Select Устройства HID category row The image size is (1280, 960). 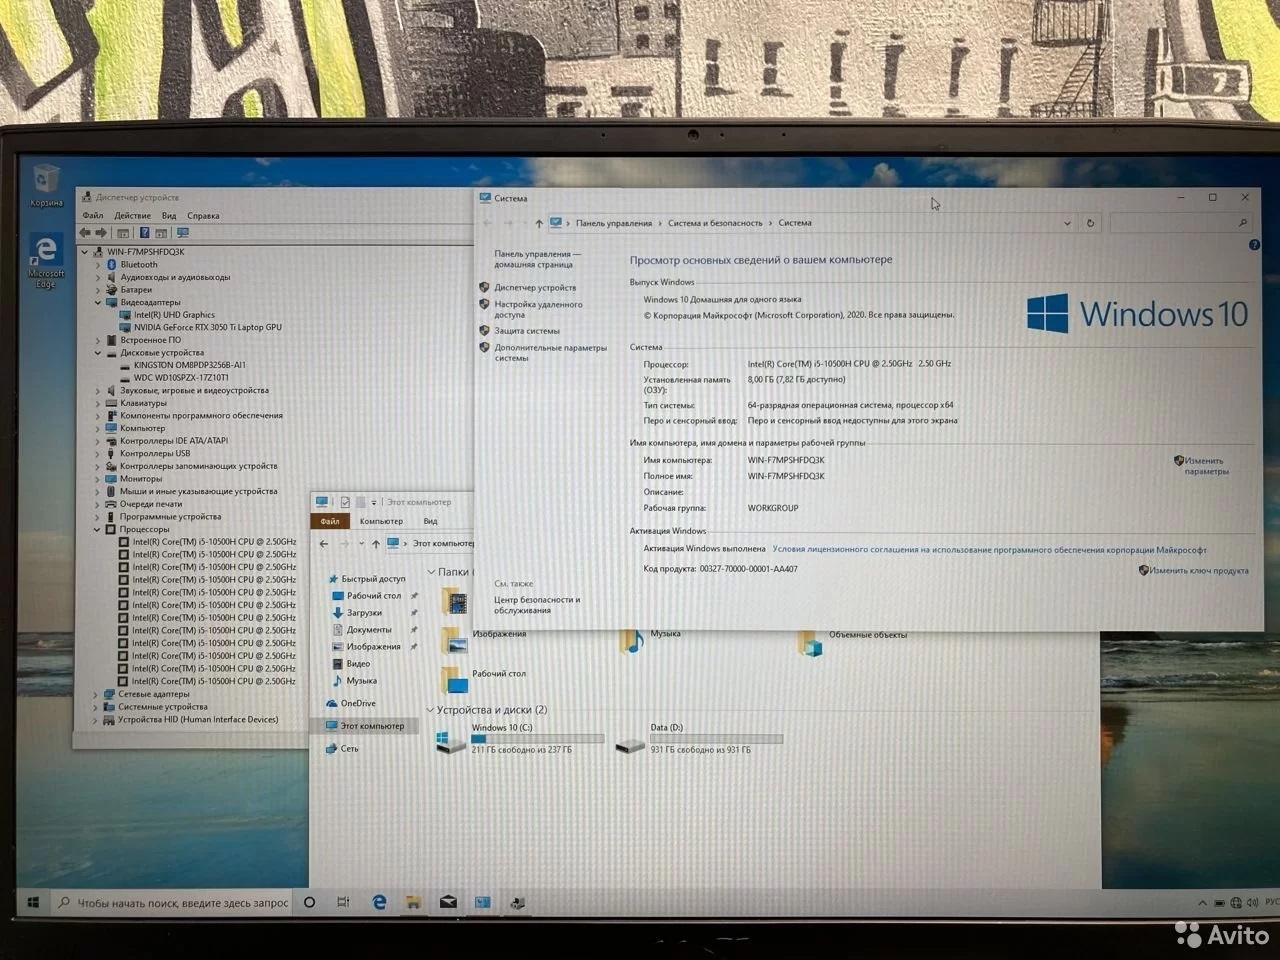(197, 719)
